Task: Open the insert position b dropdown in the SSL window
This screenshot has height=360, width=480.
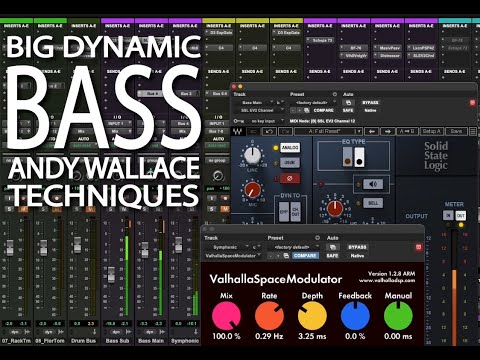Action: click(x=280, y=103)
